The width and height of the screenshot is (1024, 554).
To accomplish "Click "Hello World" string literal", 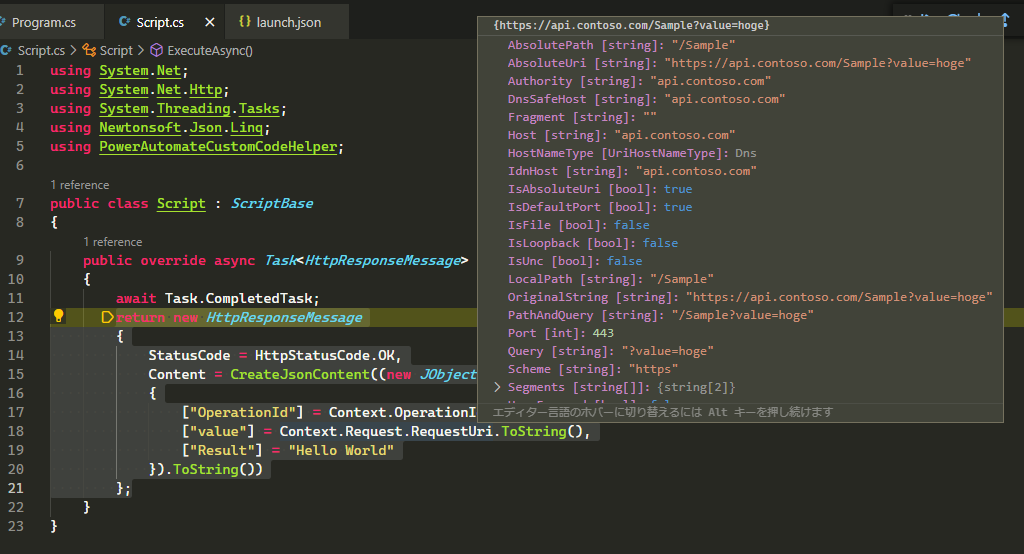I will tap(341, 450).
